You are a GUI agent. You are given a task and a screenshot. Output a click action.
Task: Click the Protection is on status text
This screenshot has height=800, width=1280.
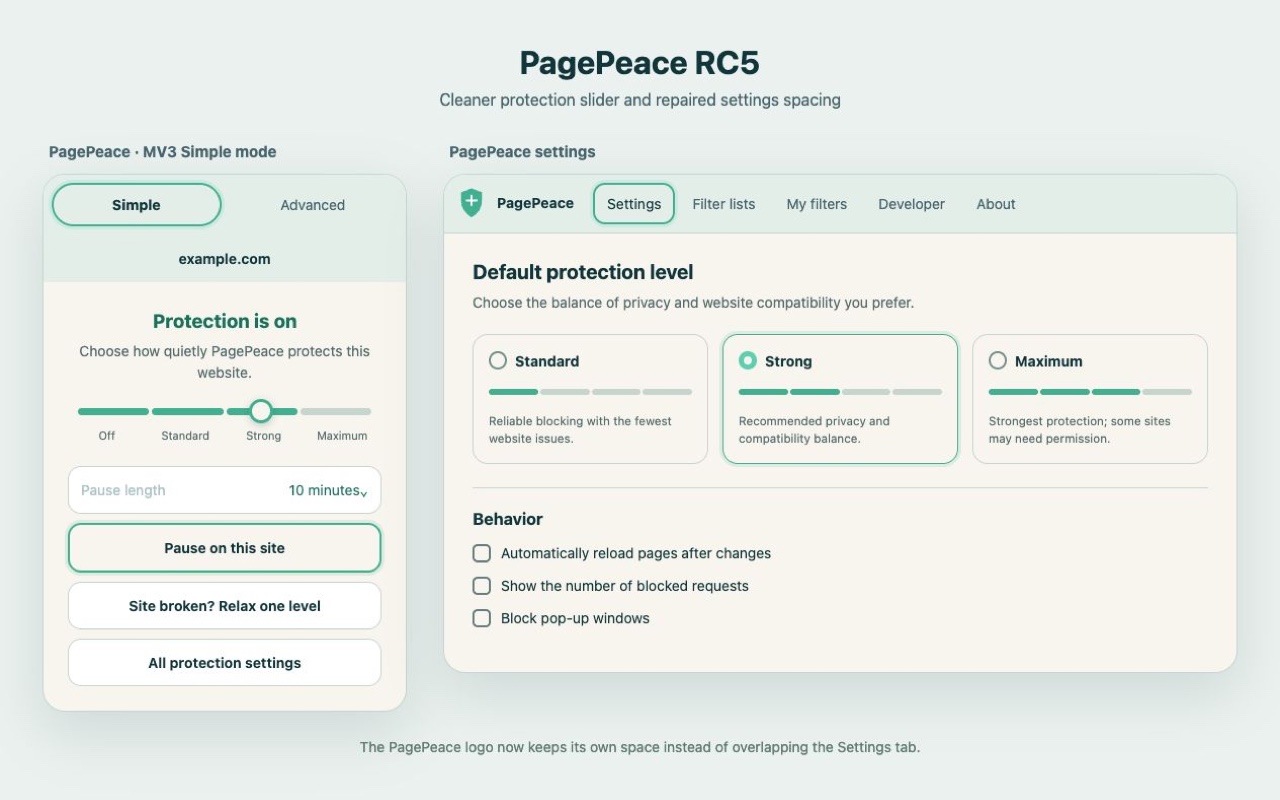(x=225, y=321)
